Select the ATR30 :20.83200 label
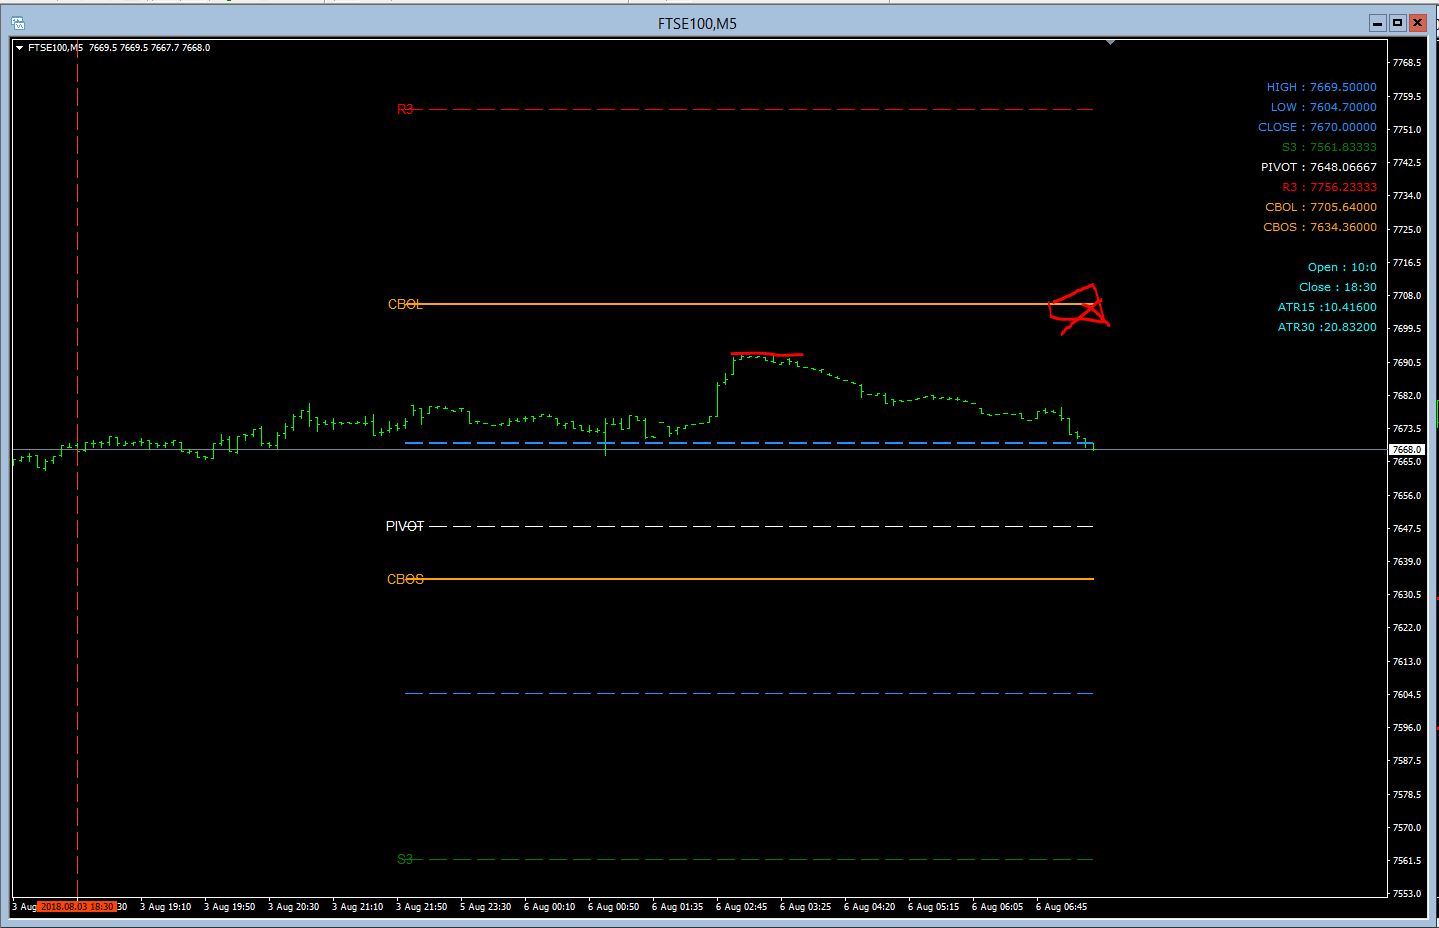 click(1327, 327)
